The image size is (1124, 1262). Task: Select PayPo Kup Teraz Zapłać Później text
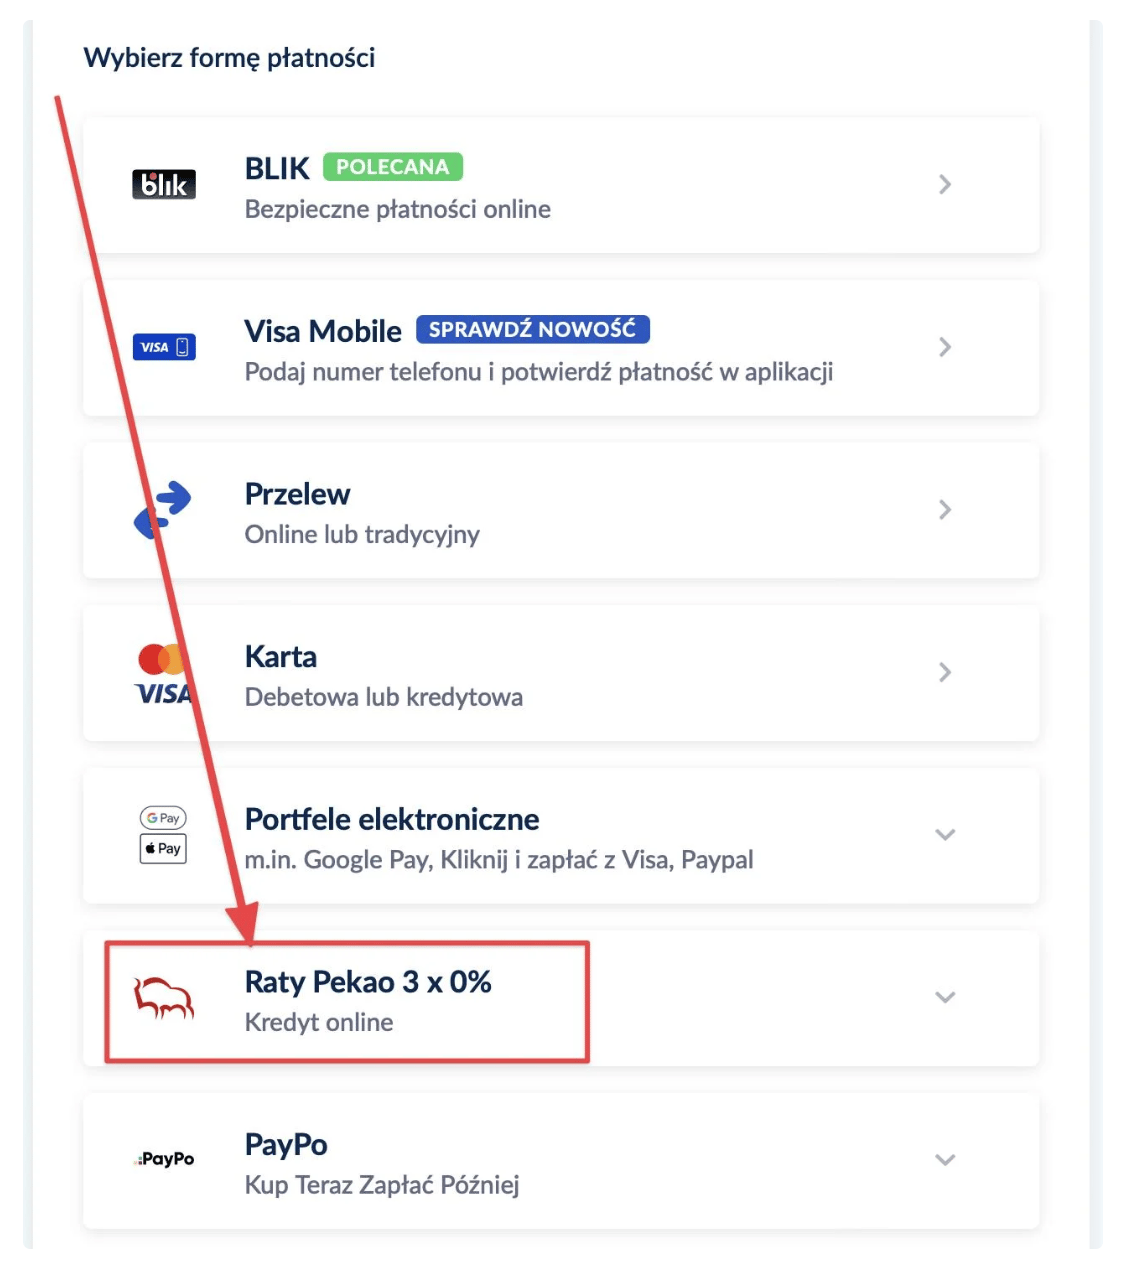382,1185
